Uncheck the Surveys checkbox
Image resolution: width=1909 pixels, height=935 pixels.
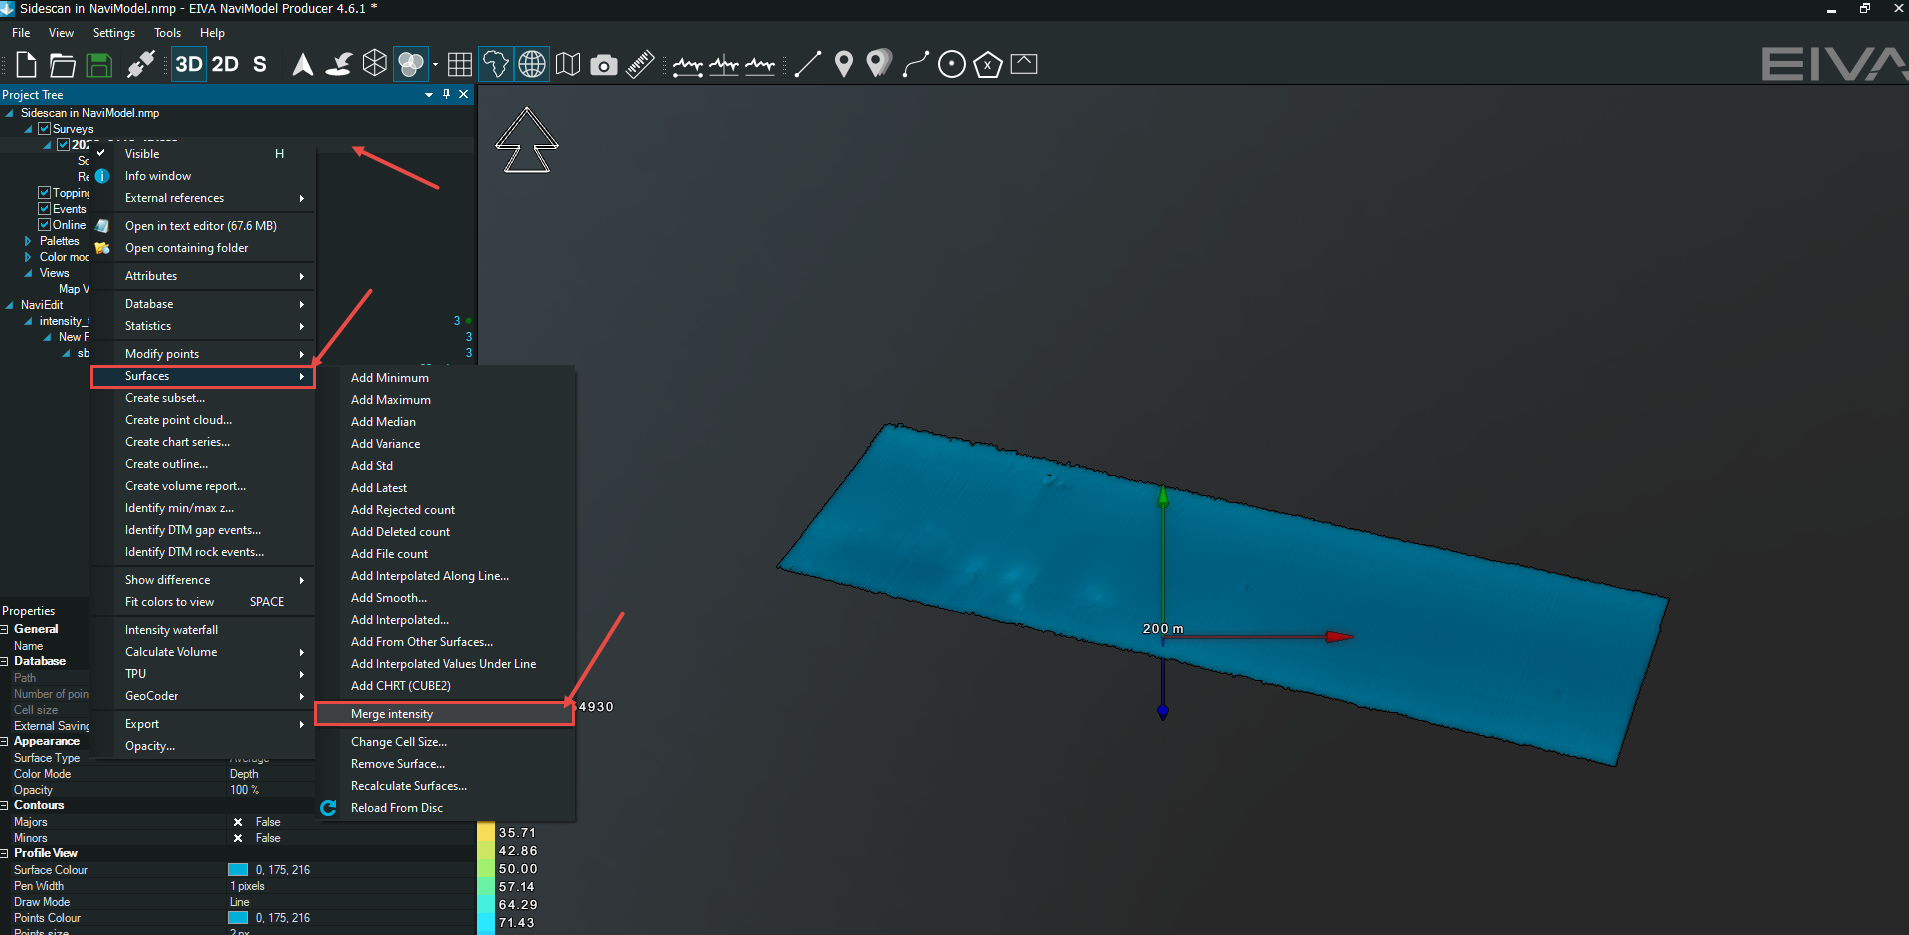pos(44,129)
